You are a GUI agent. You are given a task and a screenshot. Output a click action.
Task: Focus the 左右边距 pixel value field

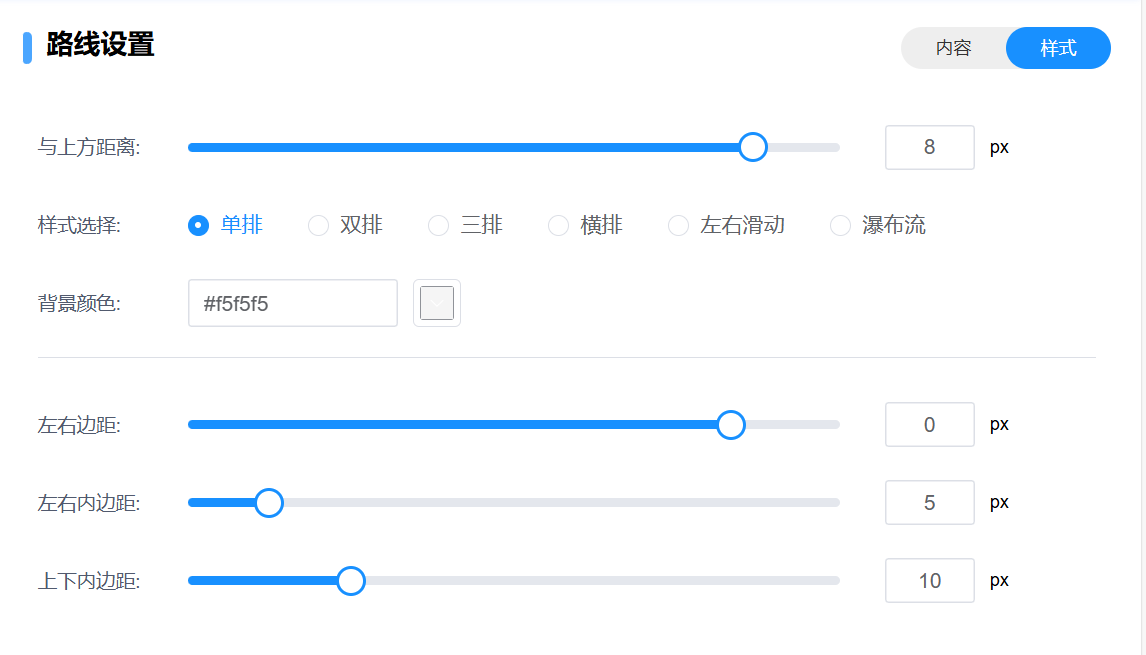[x=929, y=425]
